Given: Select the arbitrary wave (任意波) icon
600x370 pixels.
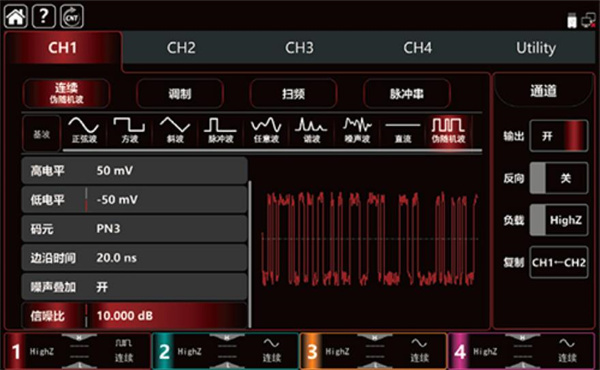Looking at the screenshot, I should click(266, 130).
